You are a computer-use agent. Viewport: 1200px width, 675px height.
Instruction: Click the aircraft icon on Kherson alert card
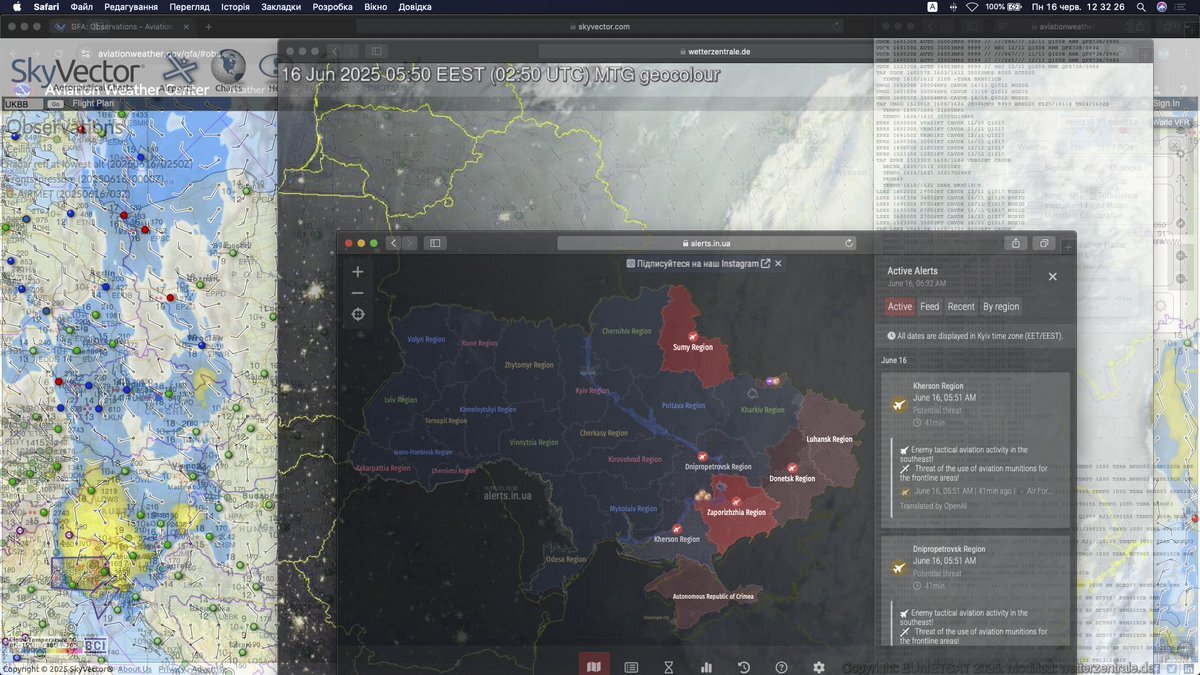[x=898, y=404]
